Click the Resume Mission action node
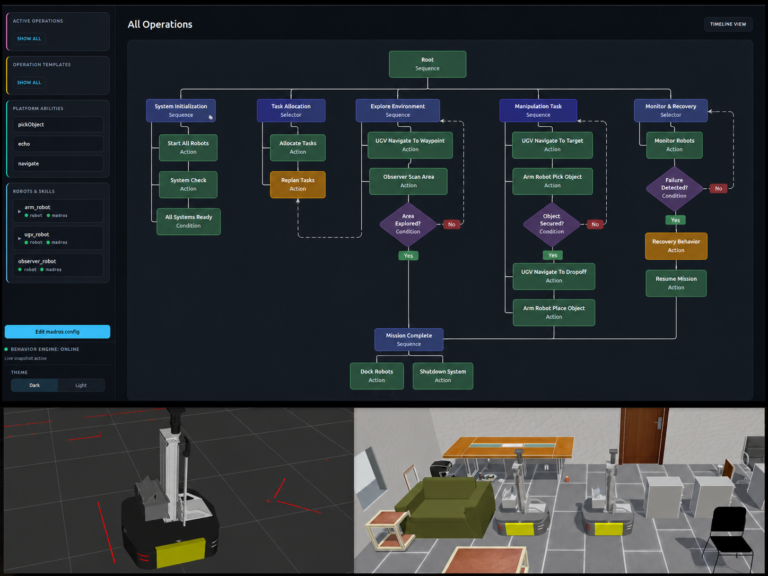The image size is (768, 576). point(676,283)
